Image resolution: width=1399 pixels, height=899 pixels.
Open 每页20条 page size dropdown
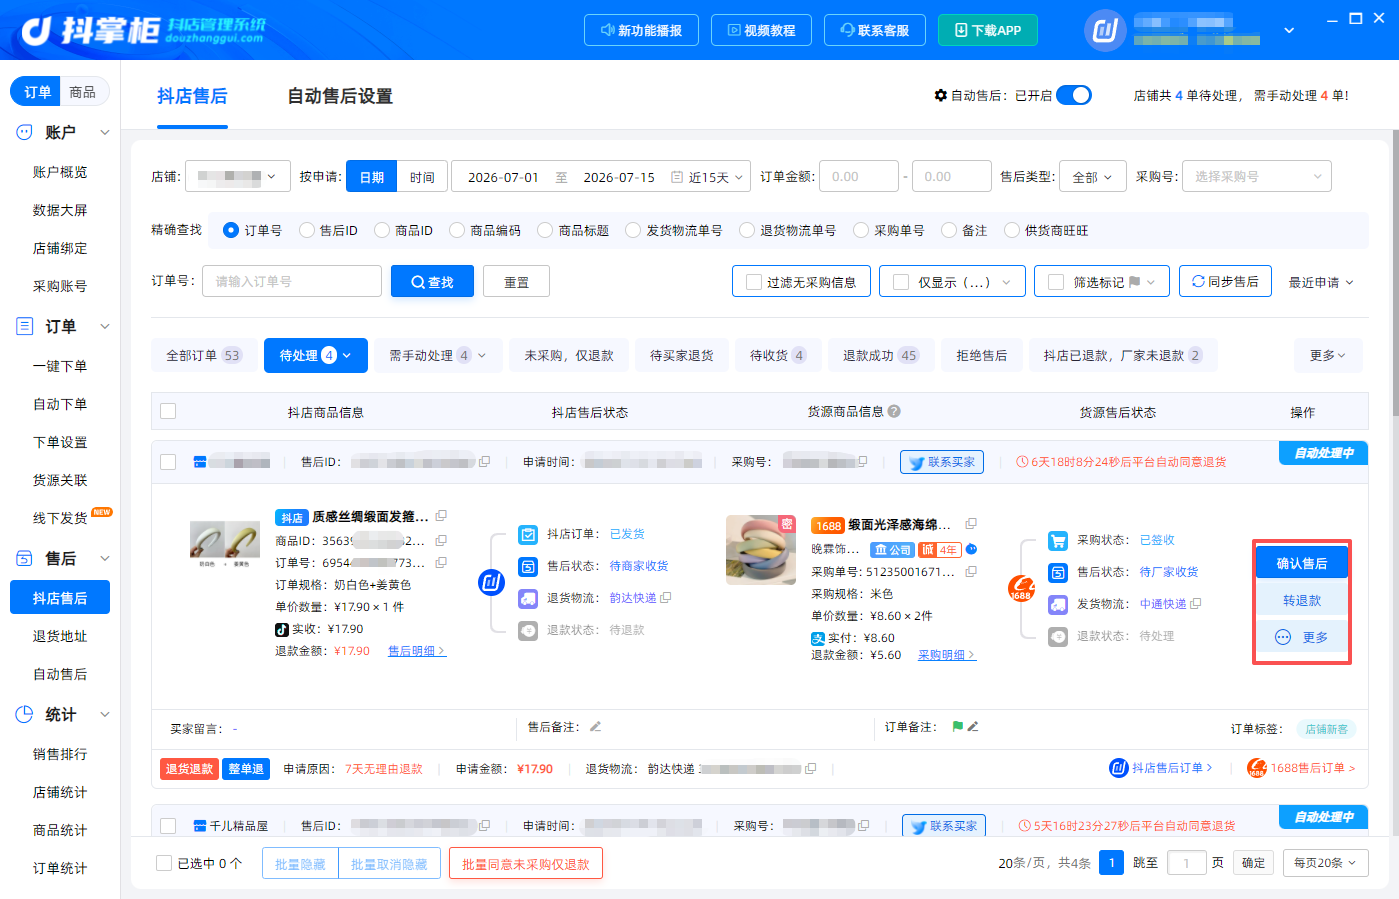click(x=1325, y=863)
